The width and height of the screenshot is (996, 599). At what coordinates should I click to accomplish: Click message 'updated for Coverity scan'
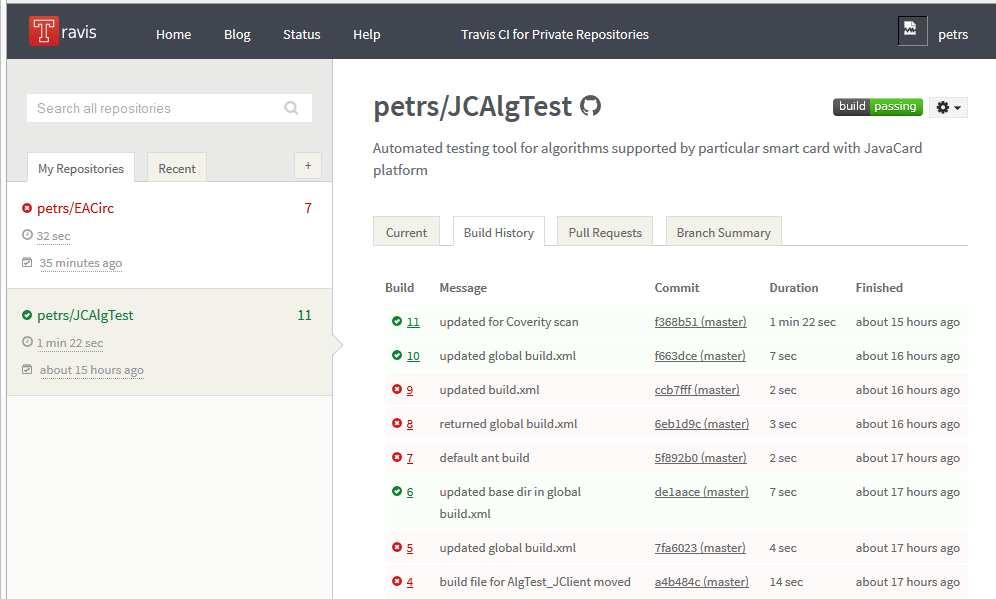pyautogui.click(x=509, y=322)
